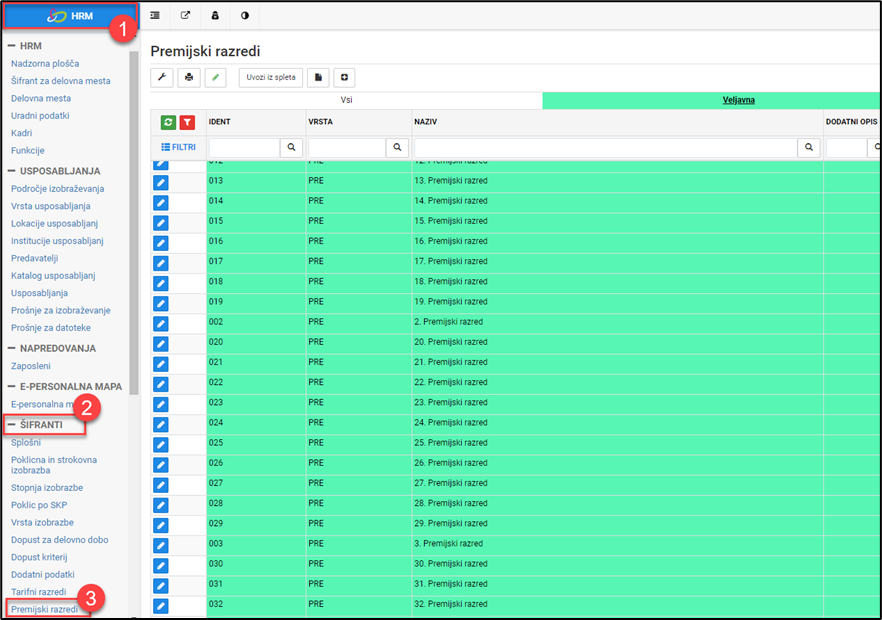This screenshot has width=882, height=620.
Task: Click the HRM logo header button
Action: pyautogui.click(x=70, y=16)
